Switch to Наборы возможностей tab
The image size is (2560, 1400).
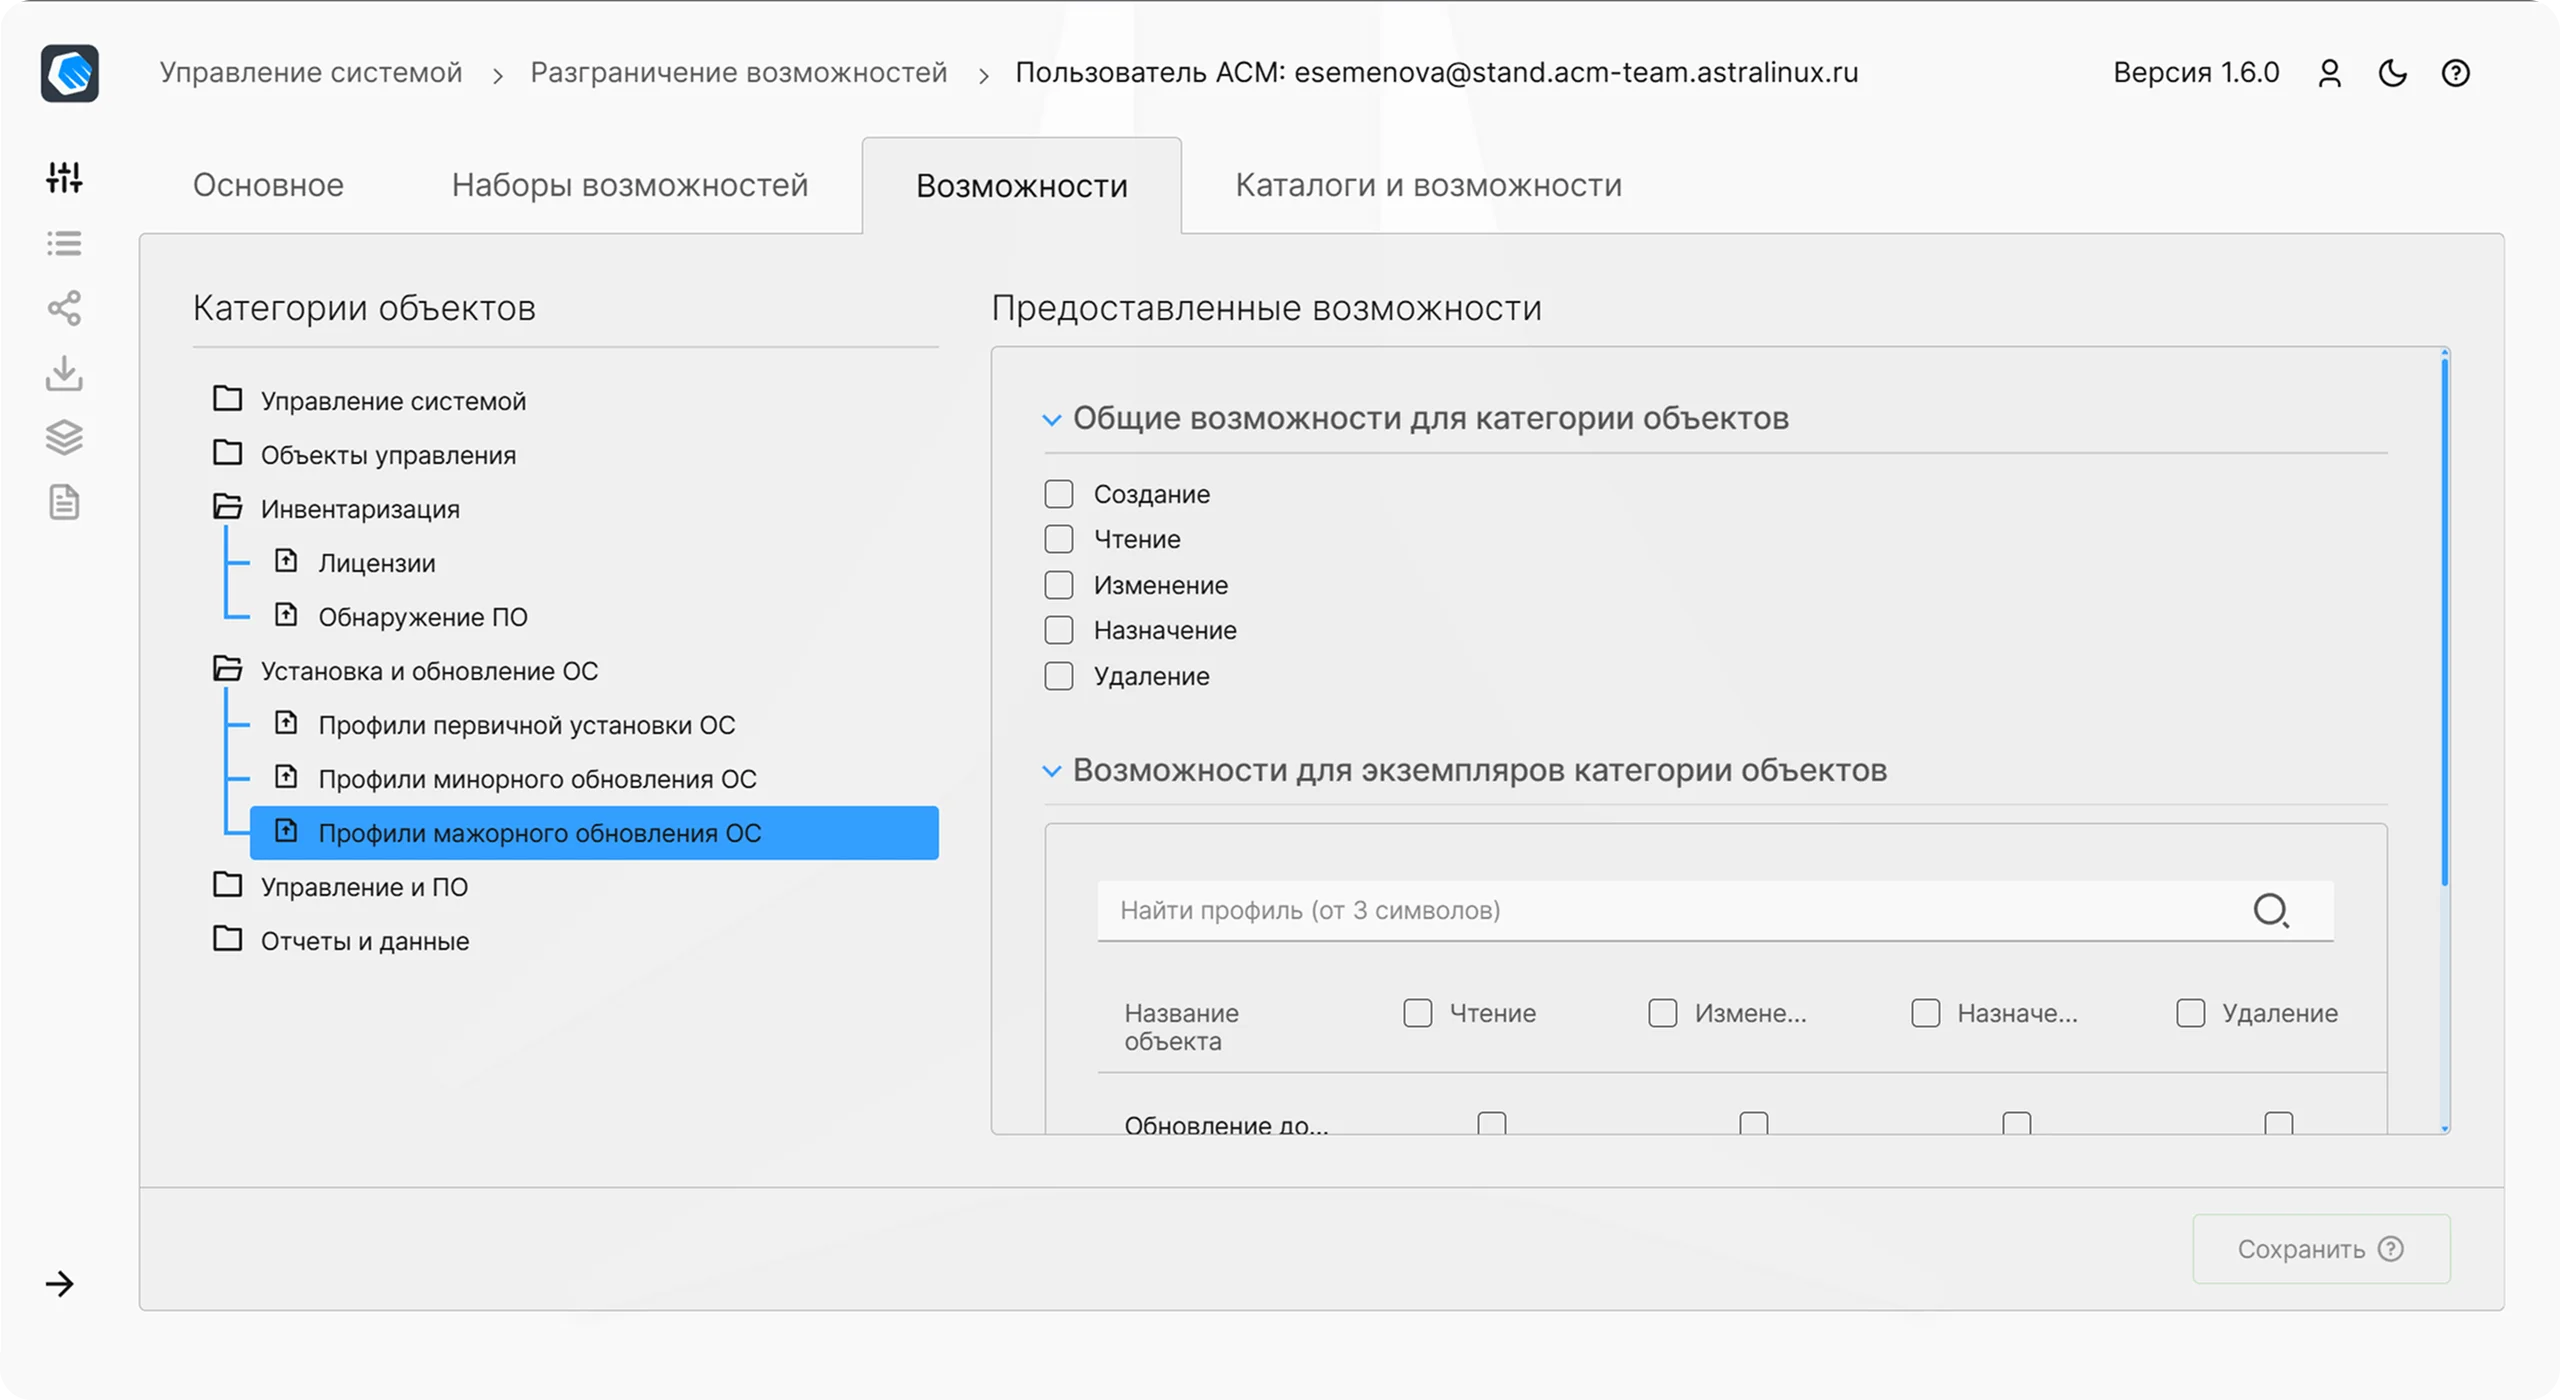click(630, 185)
